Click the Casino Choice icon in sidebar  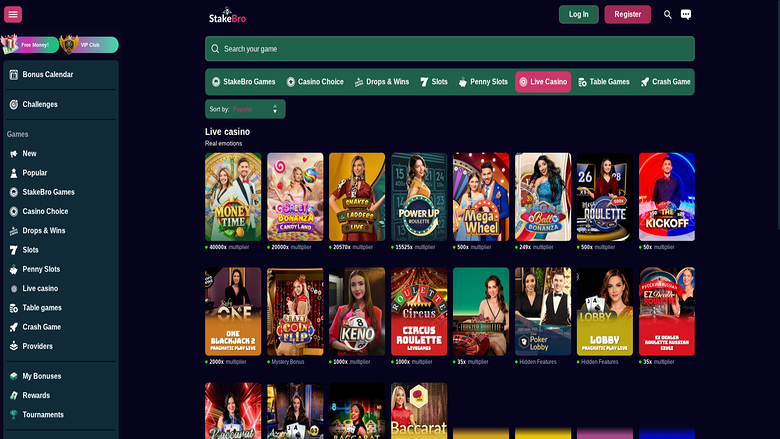[x=13, y=211]
